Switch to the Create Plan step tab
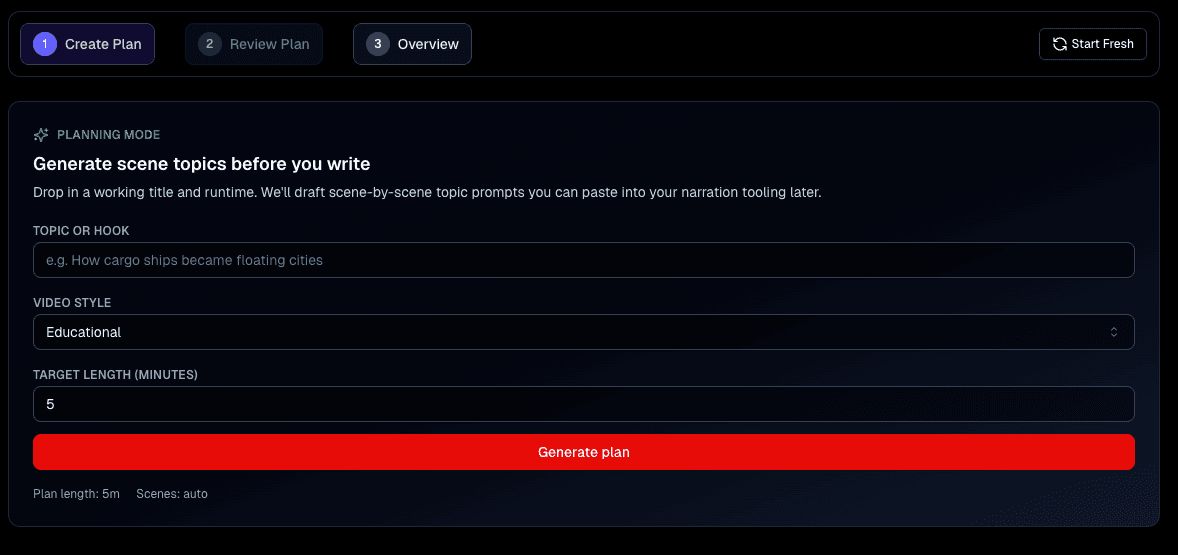Viewport: 1178px width, 555px height. click(88, 44)
